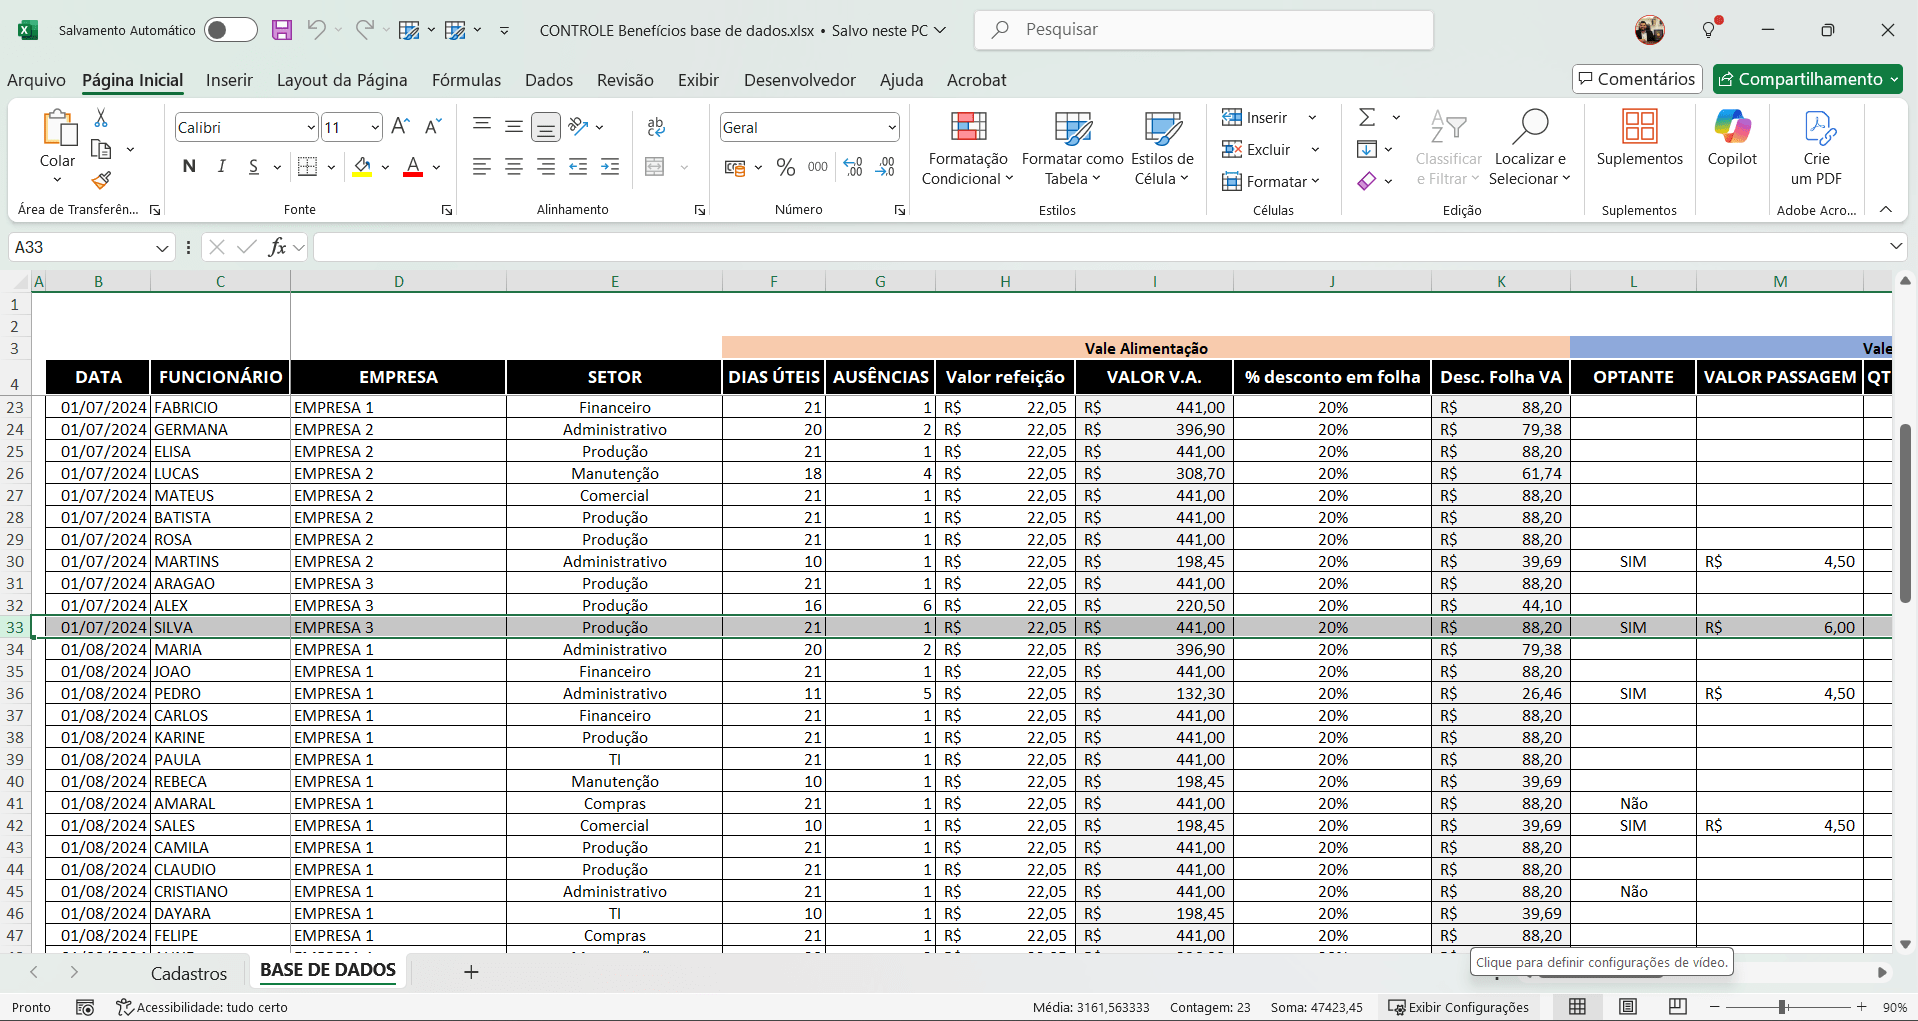1918x1021 pixels.
Task: Click Localizar e Selecionar button
Action: (x=1530, y=148)
